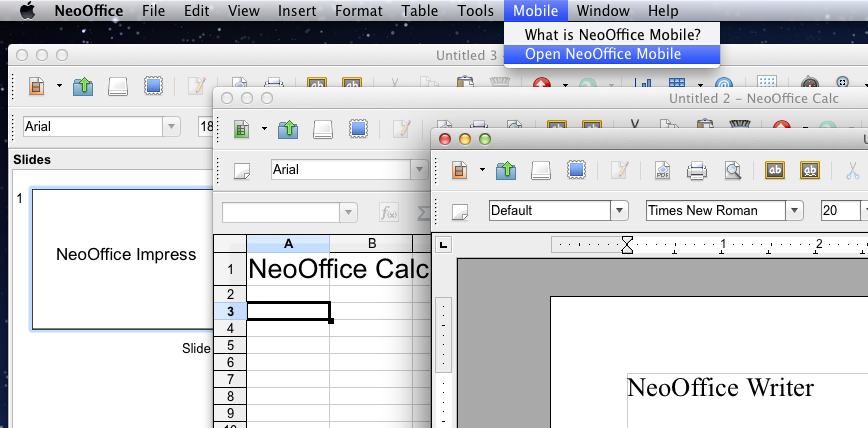The width and height of the screenshot is (868, 428).
Task: Select column A header in Calc
Action: tap(288, 244)
